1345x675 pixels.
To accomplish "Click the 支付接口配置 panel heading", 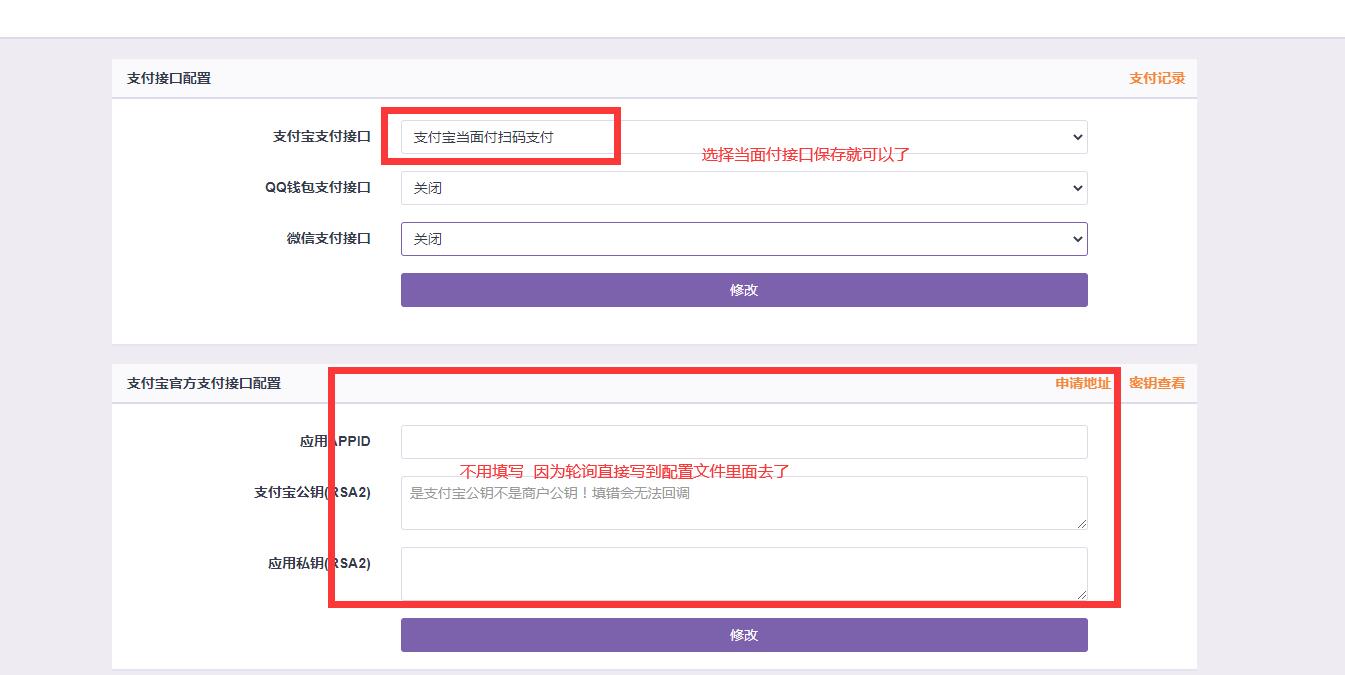I will coord(169,78).
